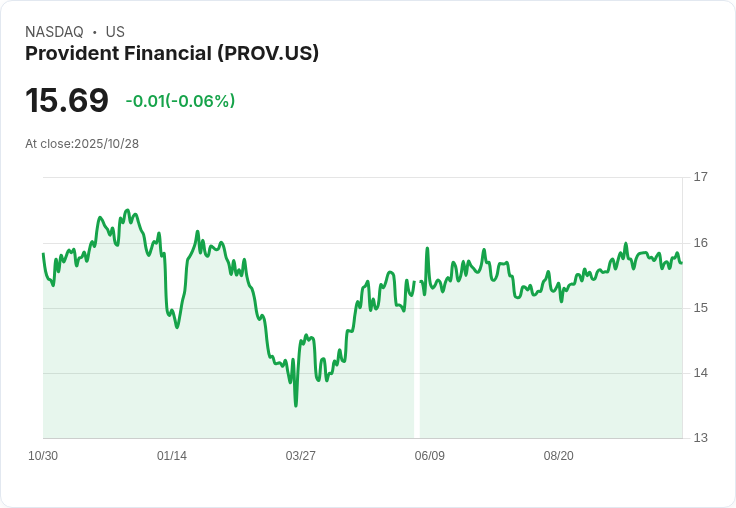Image resolution: width=736 pixels, height=508 pixels.
Task: Click the lowest point of the price line
Action: pos(296,405)
